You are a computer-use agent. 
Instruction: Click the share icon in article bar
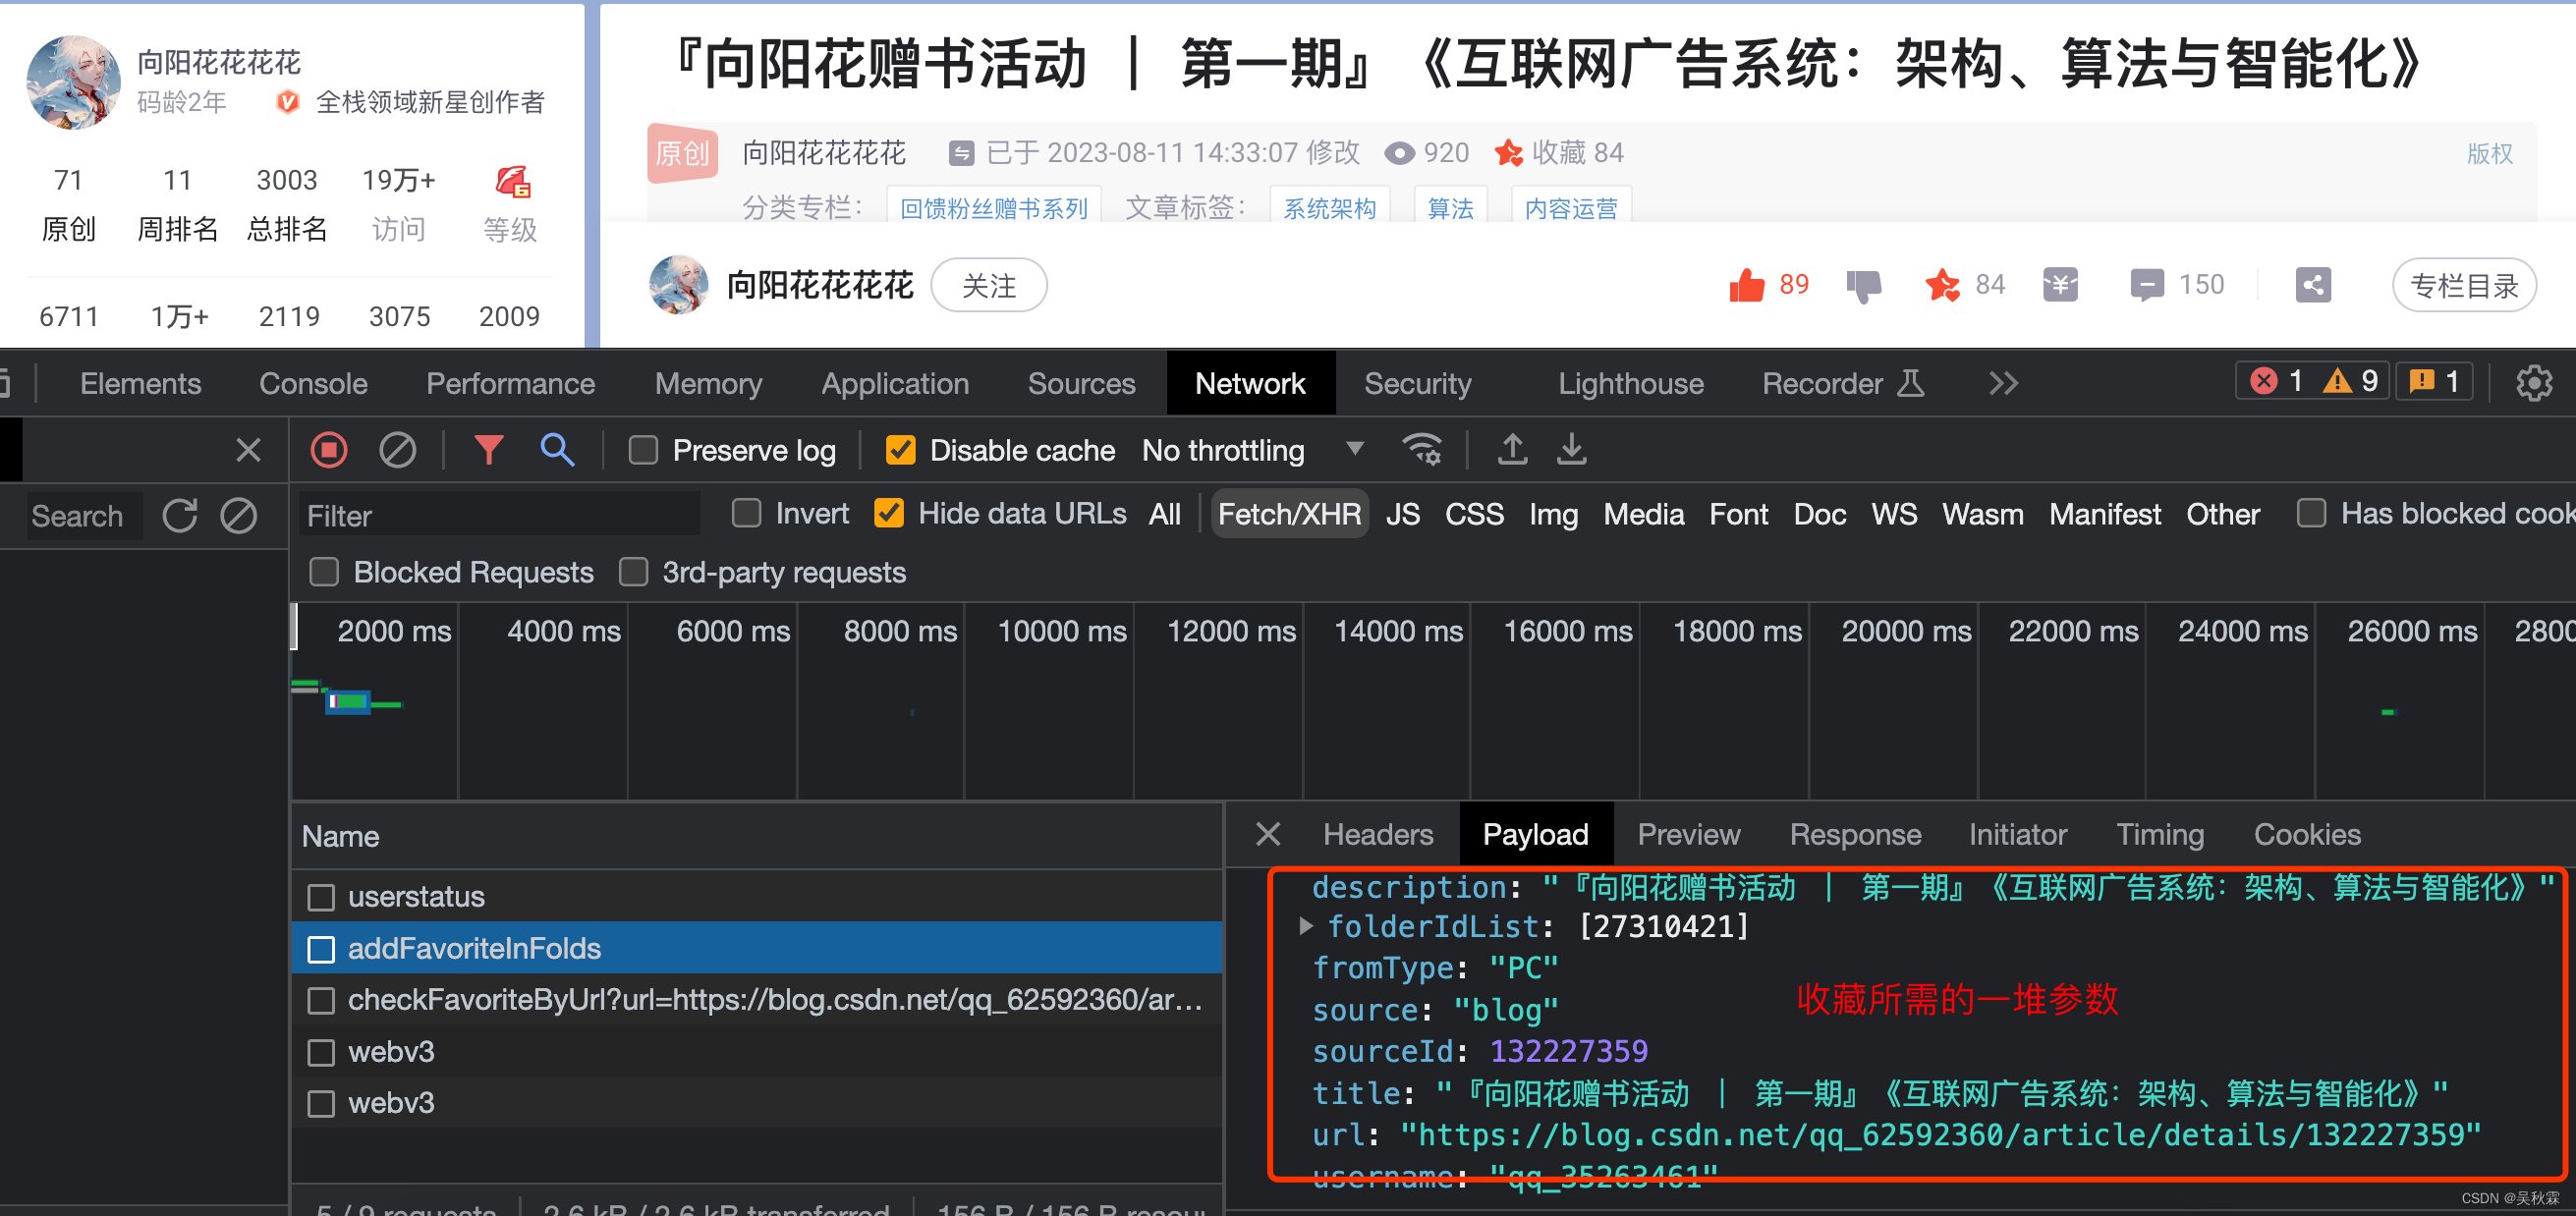2313,286
